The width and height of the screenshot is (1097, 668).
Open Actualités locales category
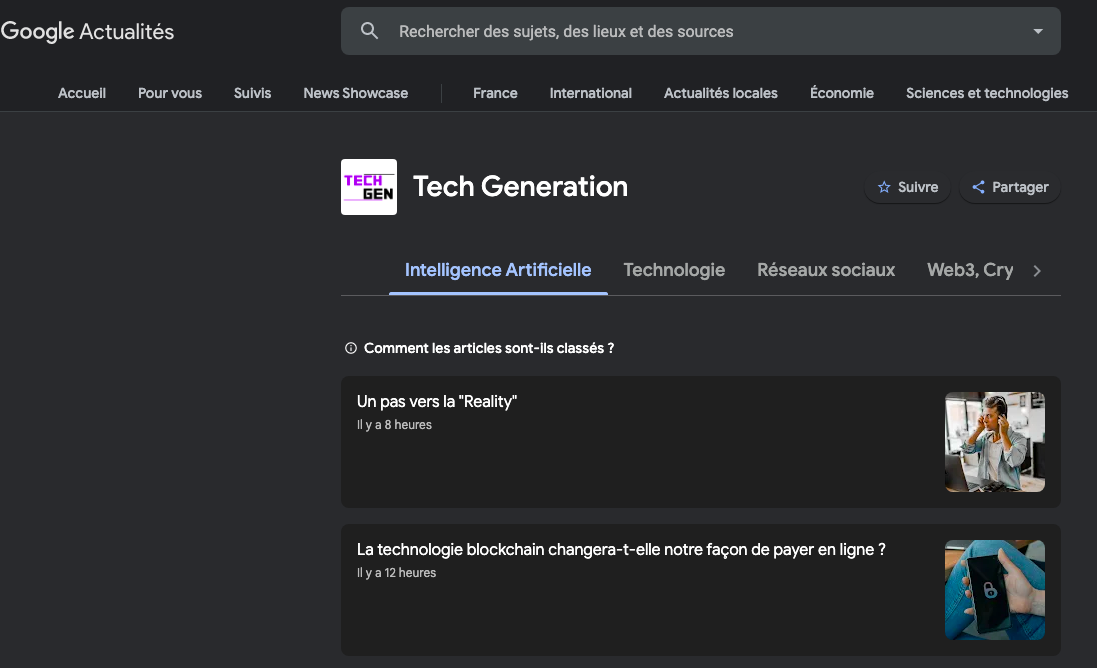[x=721, y=93]
